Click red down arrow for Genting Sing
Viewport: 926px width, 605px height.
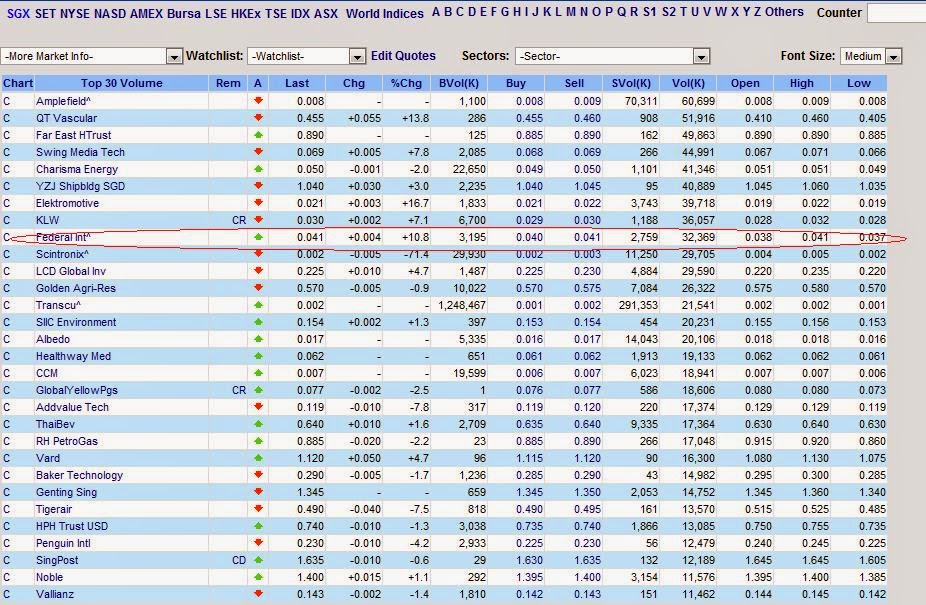258,492
